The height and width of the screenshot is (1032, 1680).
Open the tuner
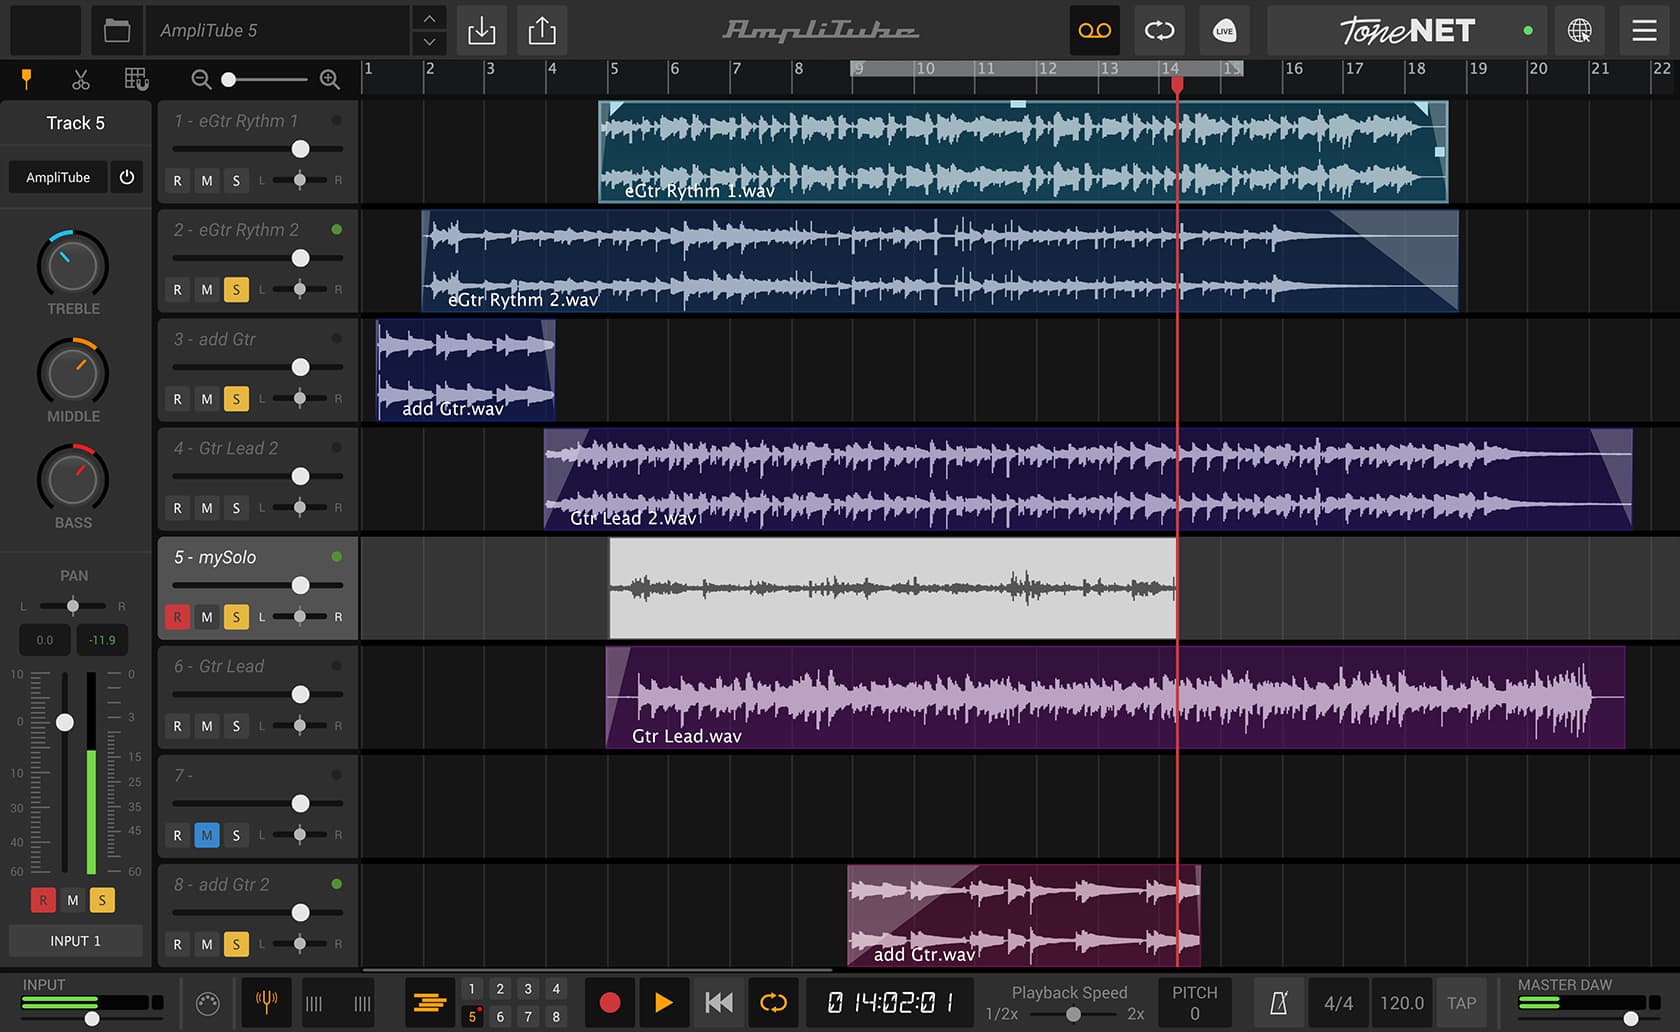click(265, 1003)
